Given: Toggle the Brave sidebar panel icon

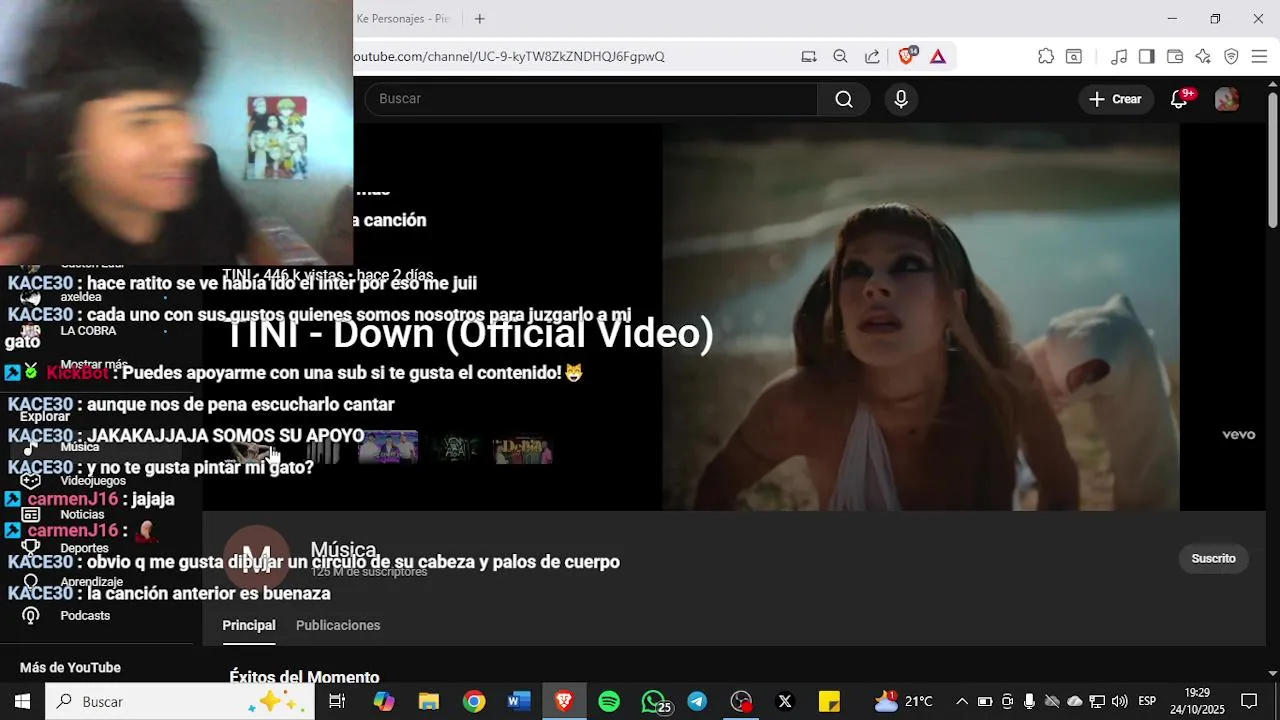Looking at the screenshot, I should tap(1147, 57).
